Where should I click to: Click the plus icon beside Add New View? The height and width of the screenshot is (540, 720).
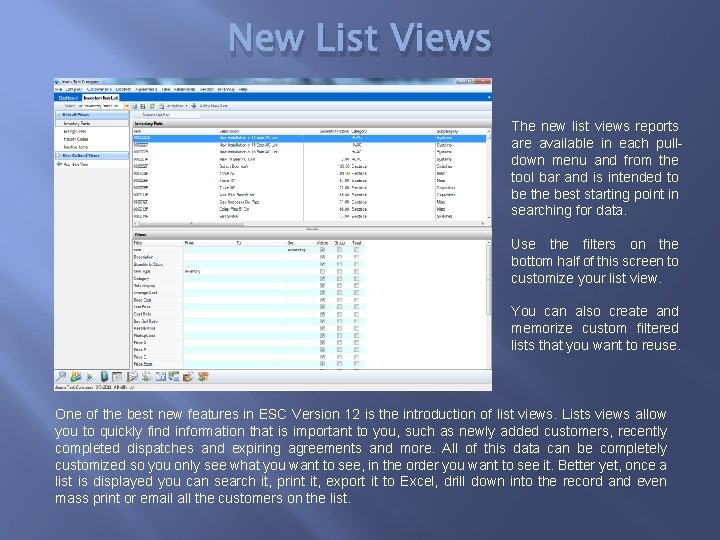click(59, 164)
